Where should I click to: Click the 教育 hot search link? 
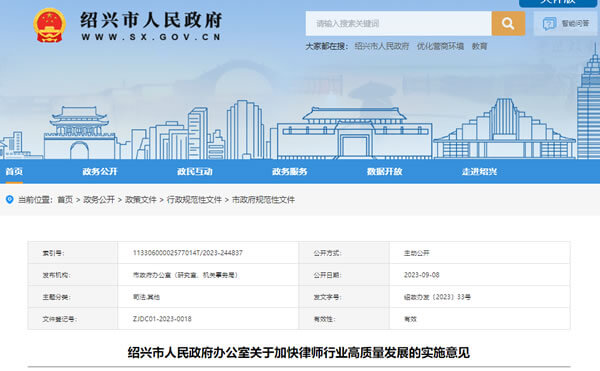479,46
